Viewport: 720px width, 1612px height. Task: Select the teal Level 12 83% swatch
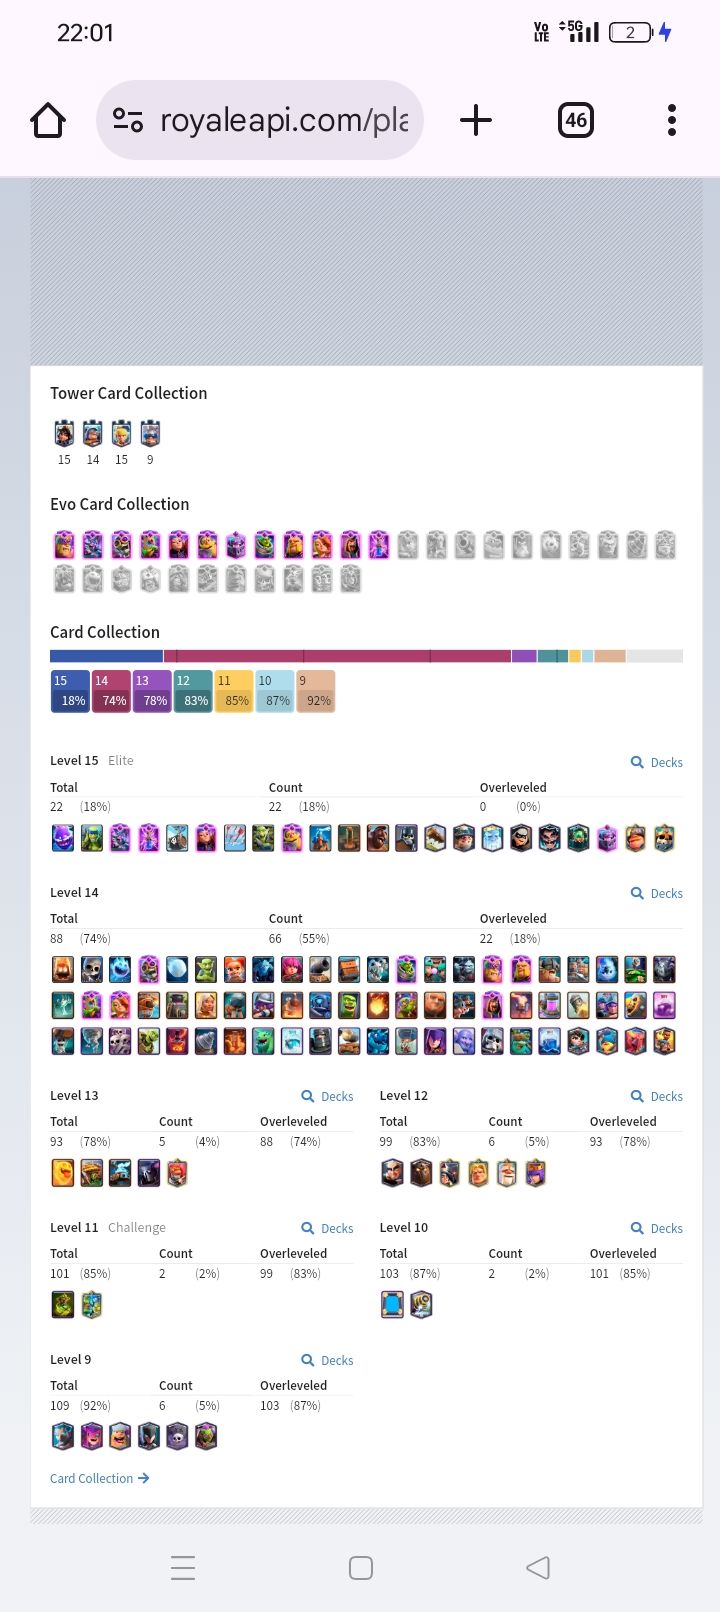[193, 691]
